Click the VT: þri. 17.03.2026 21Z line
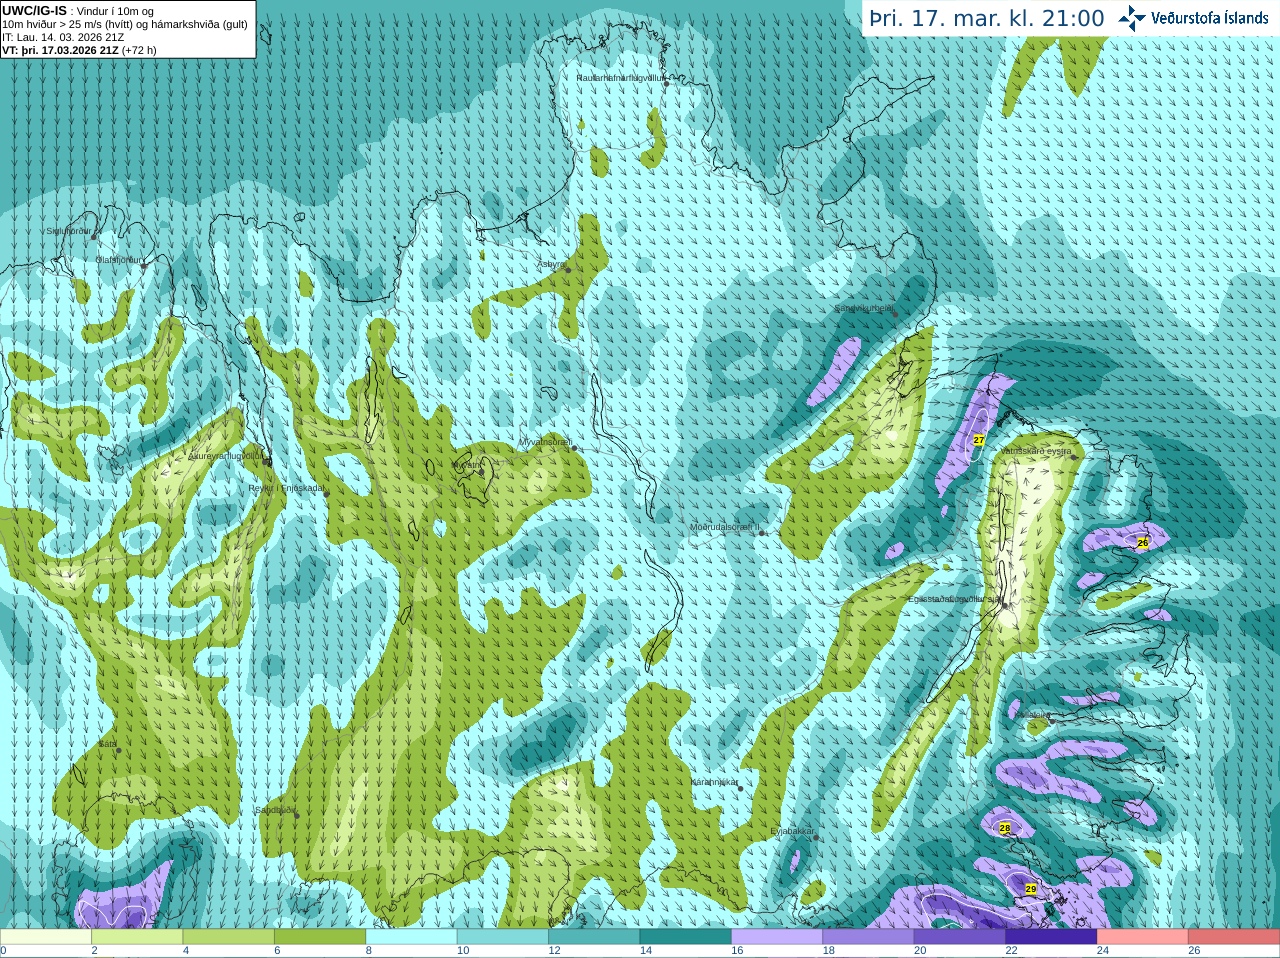This screenshot has width=1280, height=958. [79, 49]
